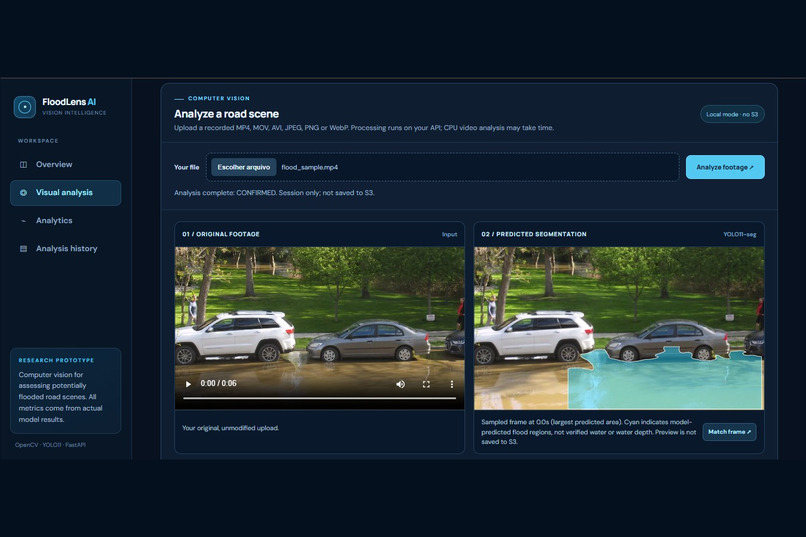Open the Overview page in sidebar
Screen dimensions: 806x537
click(x=65, y=164)
